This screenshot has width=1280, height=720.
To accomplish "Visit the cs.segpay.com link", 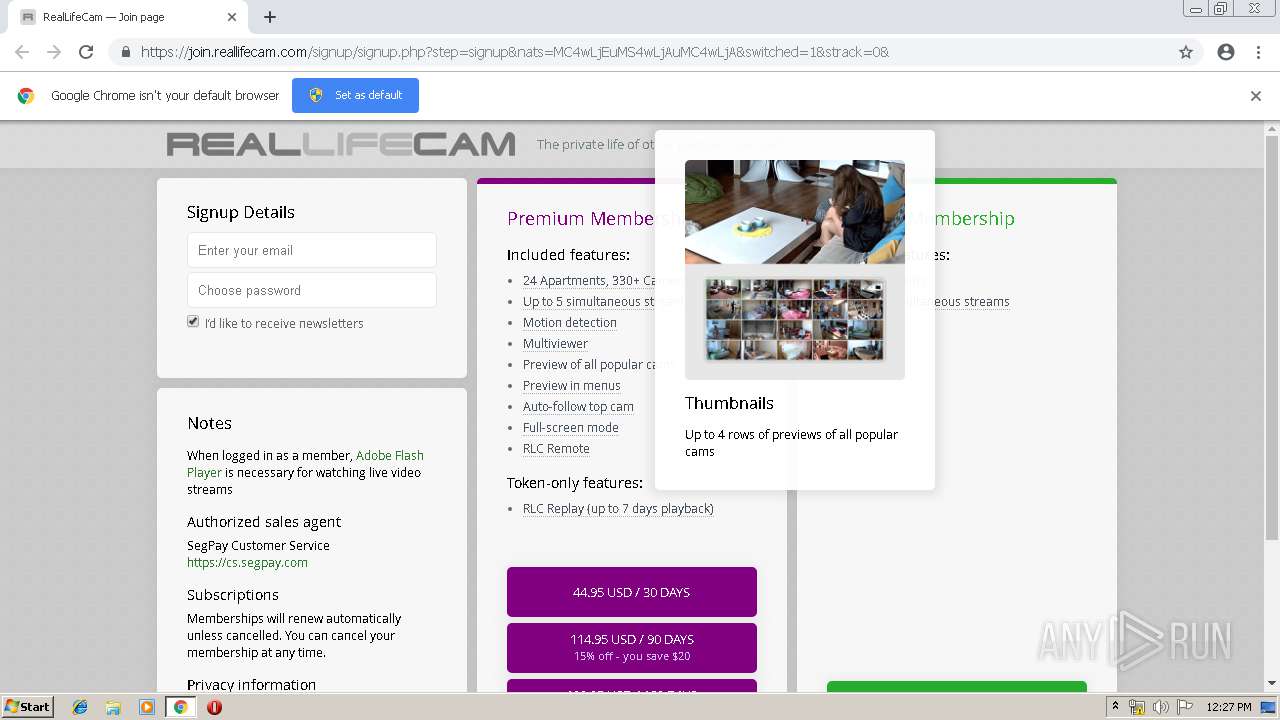I will [247, 562].
